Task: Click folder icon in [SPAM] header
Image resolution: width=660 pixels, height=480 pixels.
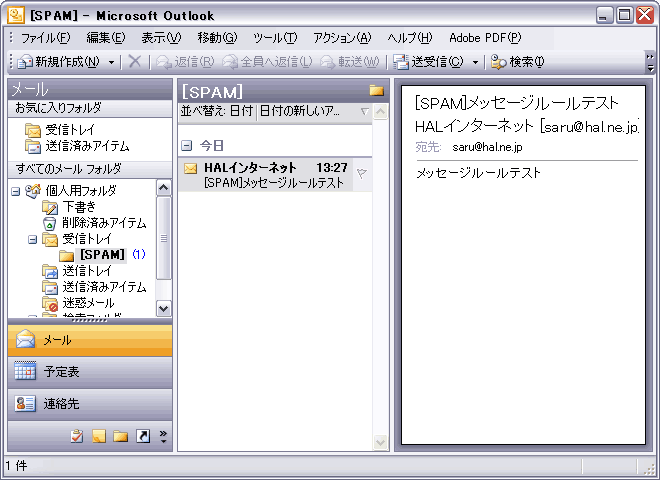Action: 377,90
